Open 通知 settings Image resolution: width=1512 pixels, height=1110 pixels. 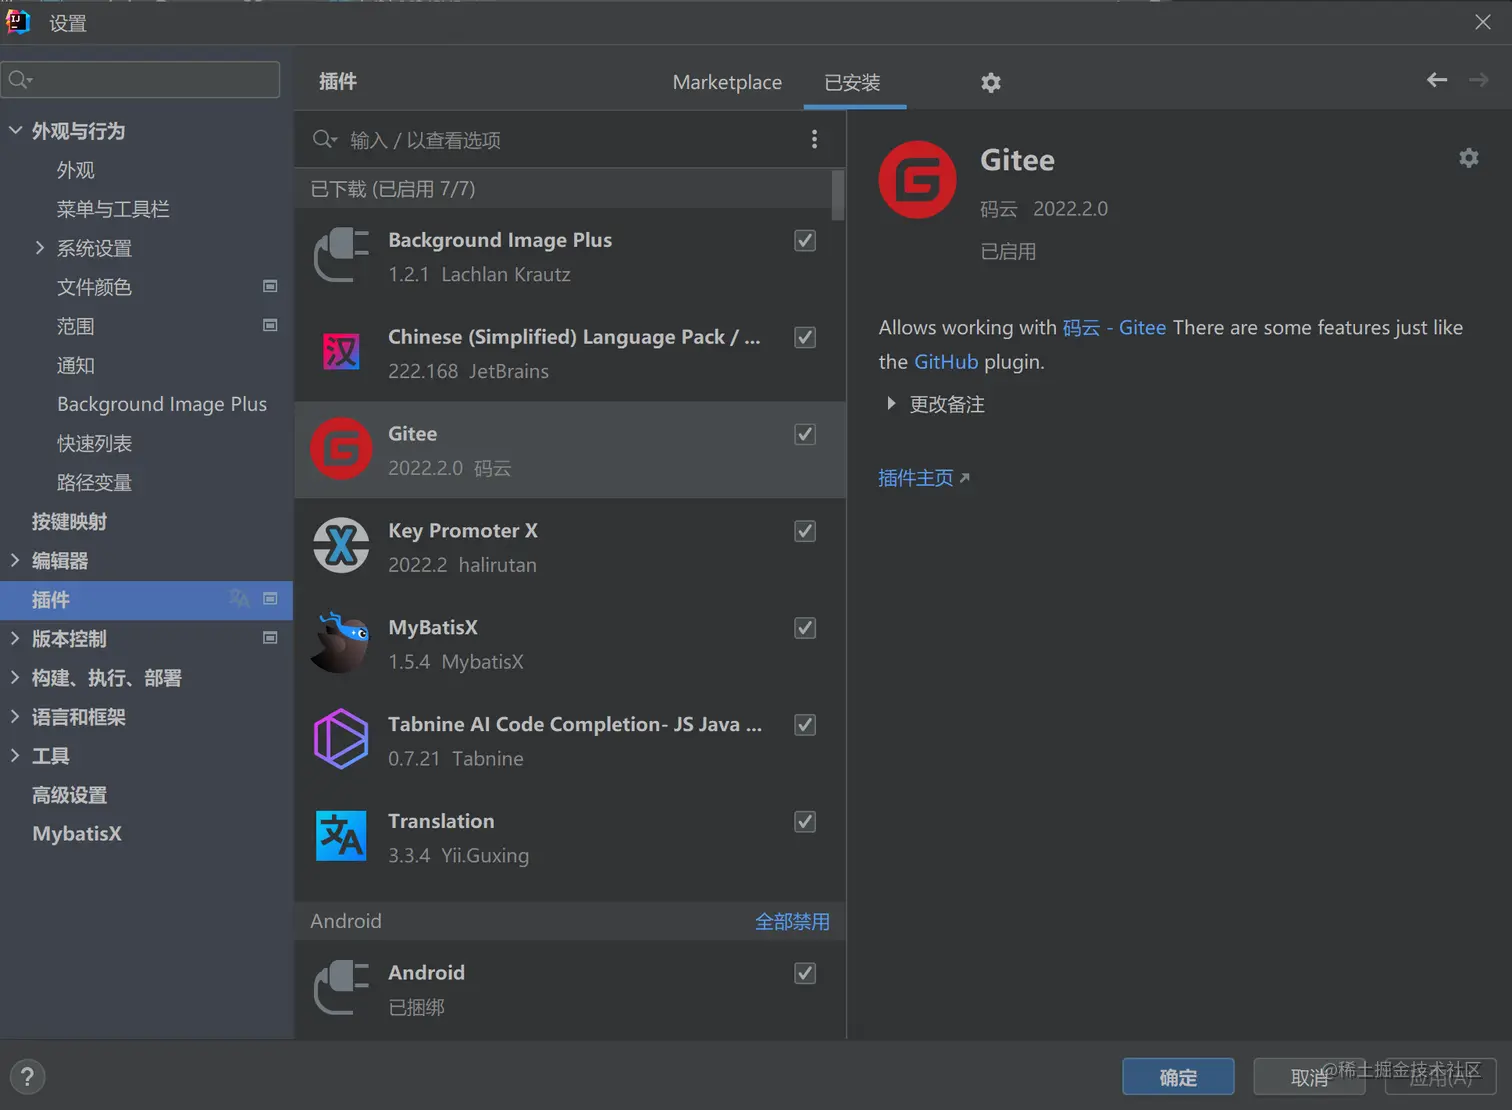76,365
